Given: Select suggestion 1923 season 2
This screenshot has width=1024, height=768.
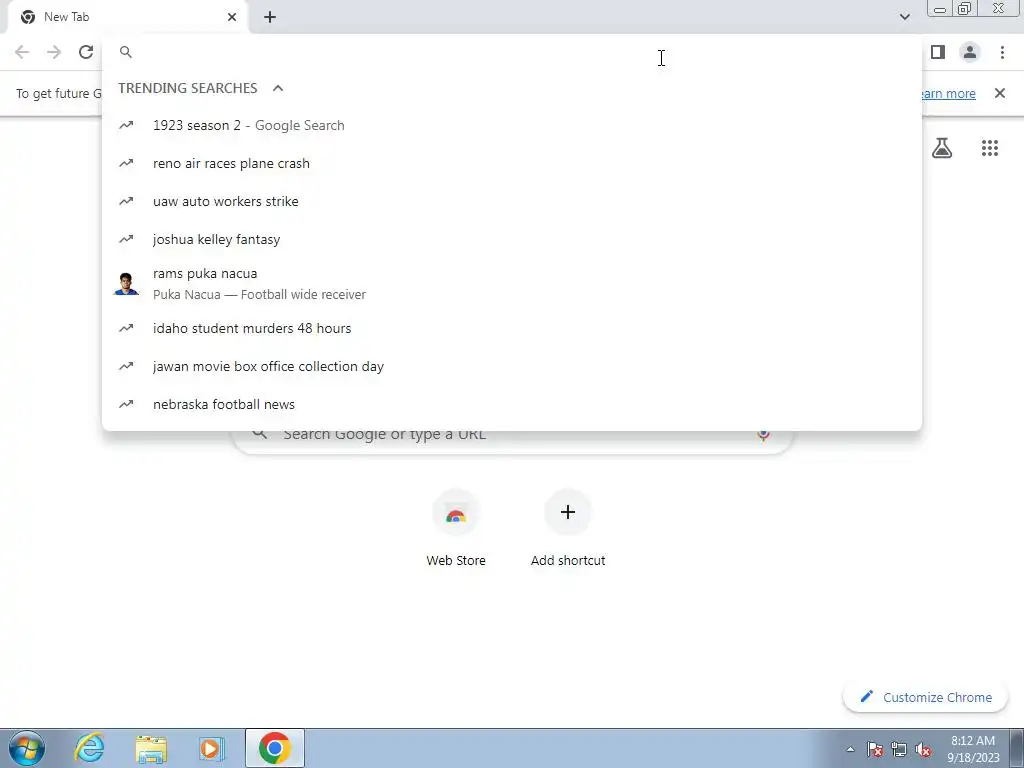Looking at the screenshot, I should tap(512, 125).
